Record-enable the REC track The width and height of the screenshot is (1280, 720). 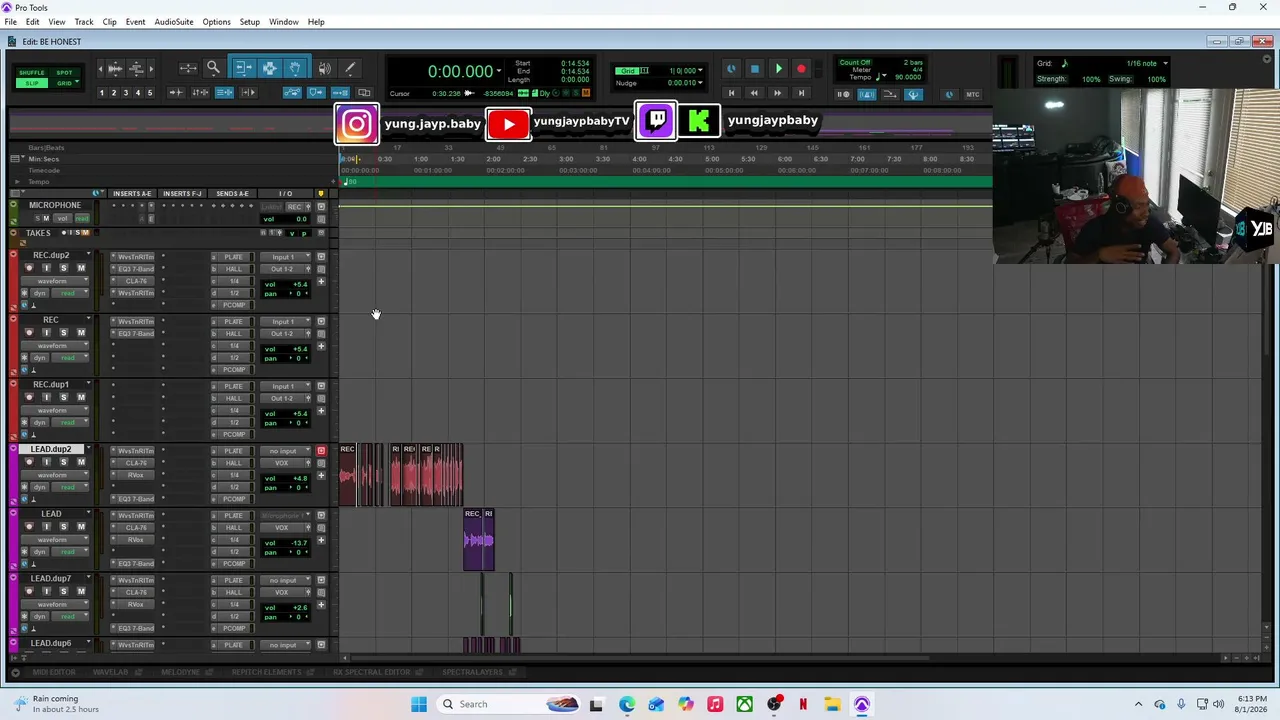click(x=29, y=332)
